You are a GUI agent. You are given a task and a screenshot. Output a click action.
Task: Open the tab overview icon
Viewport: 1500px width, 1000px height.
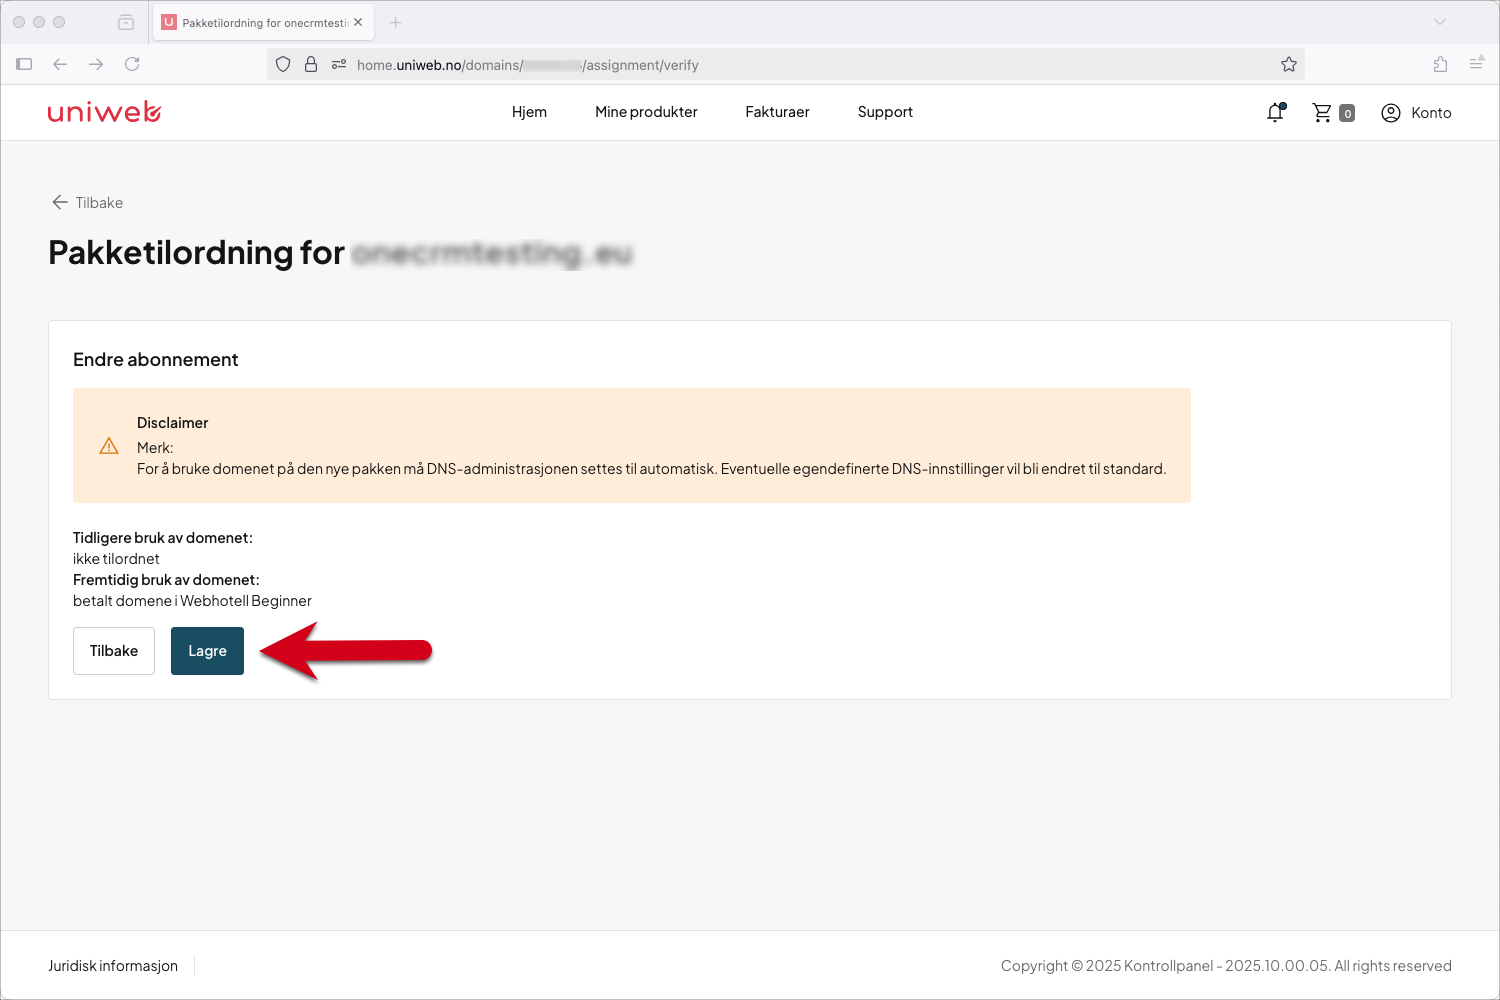126,22
